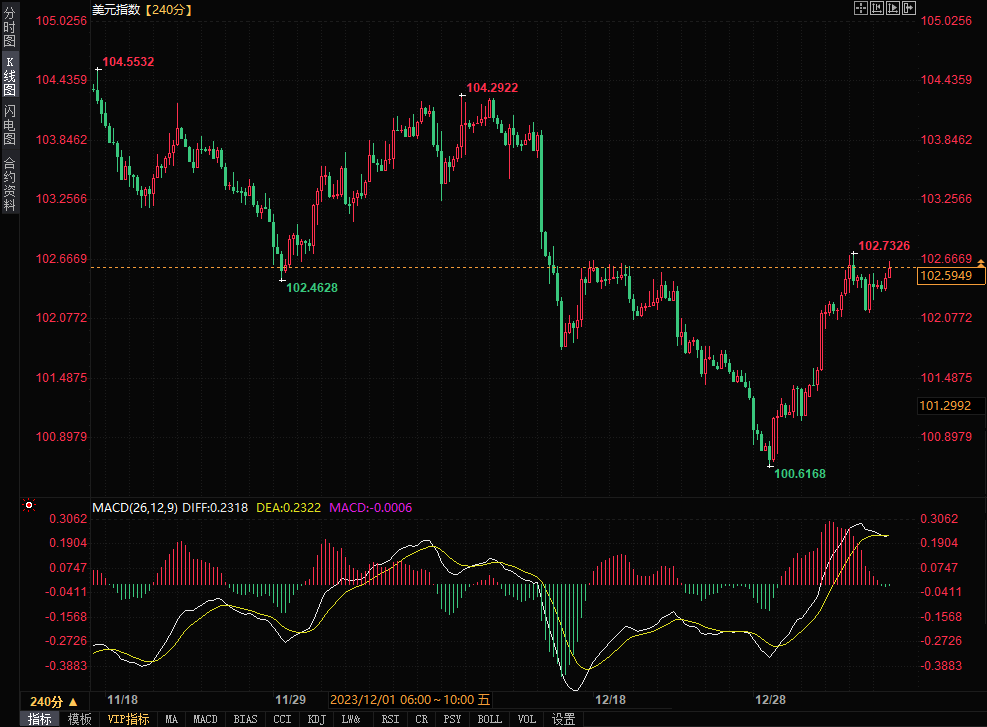Click the 美元指数 chart title
Image resolution: width=987 pixels, height=727 pixels.
coord(116,9)
